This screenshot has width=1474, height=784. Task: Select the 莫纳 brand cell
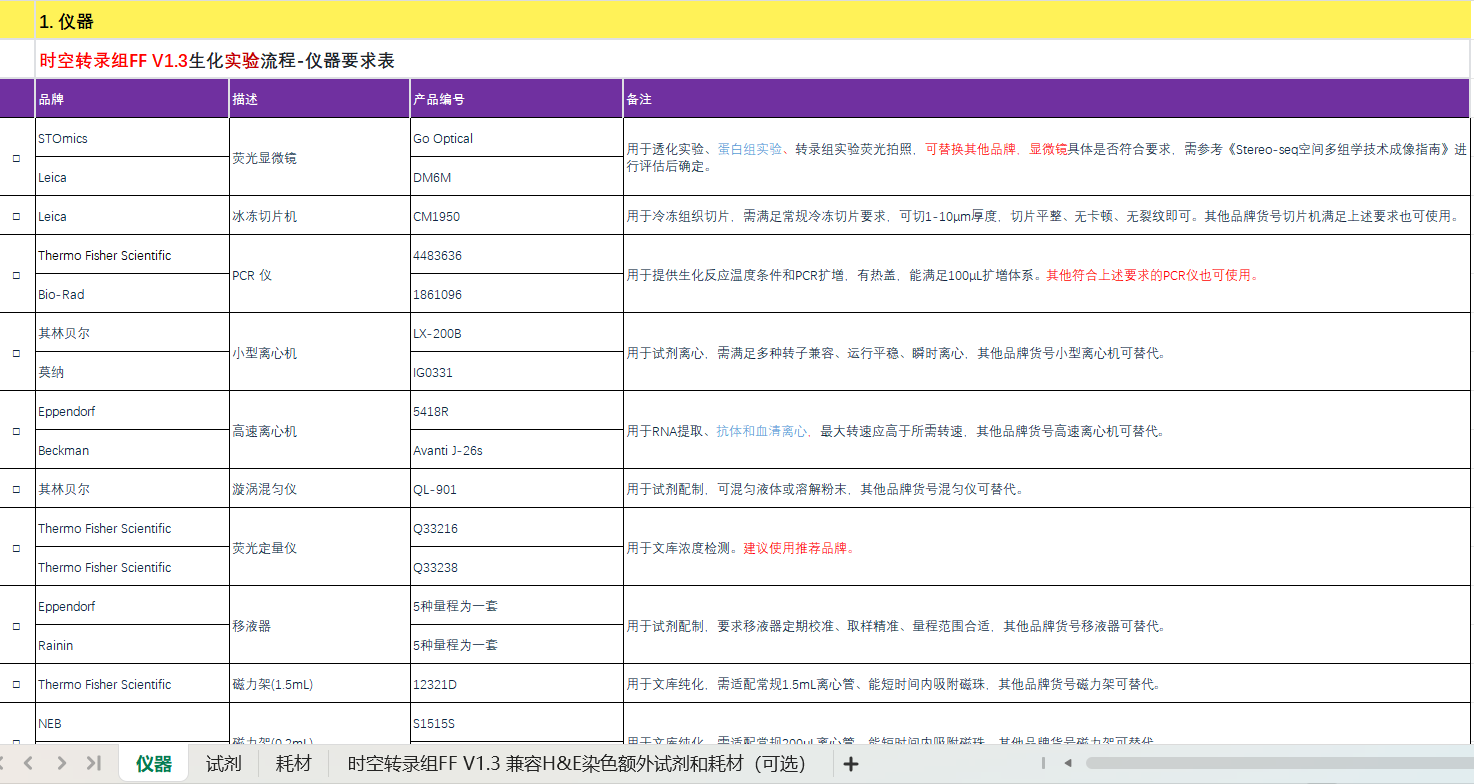click(132, 372)
